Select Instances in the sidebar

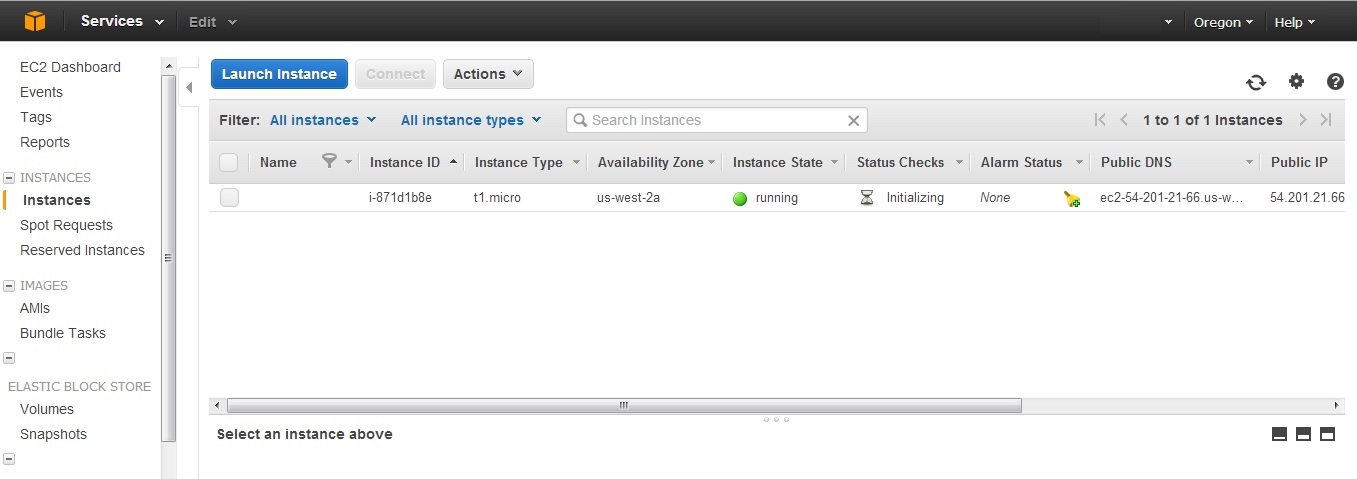pos(57,200)
